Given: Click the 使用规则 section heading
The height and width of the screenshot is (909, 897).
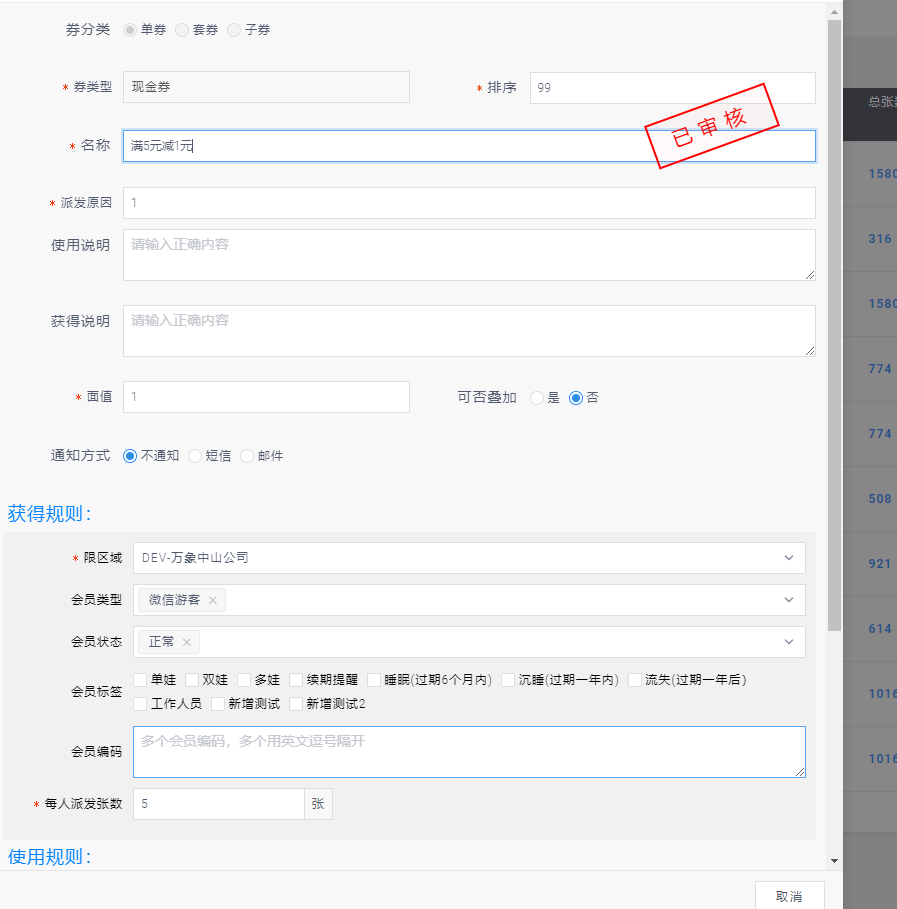Looking at the screenshot, I should tap(50, 857).
